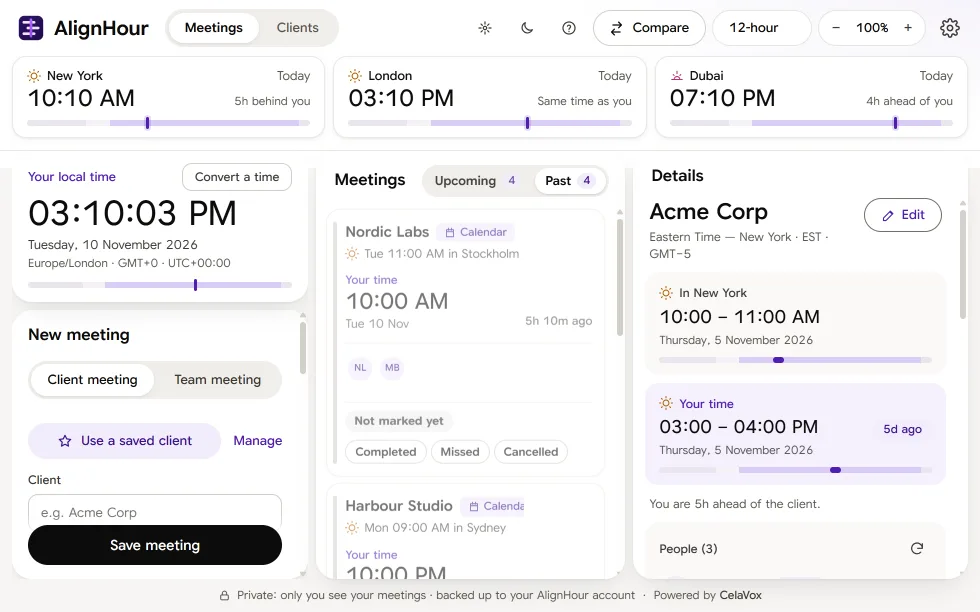The height and width of the screenshot is (612, 980).
Task: Click the AlignHour logo icon
Action: pos(31,28)
